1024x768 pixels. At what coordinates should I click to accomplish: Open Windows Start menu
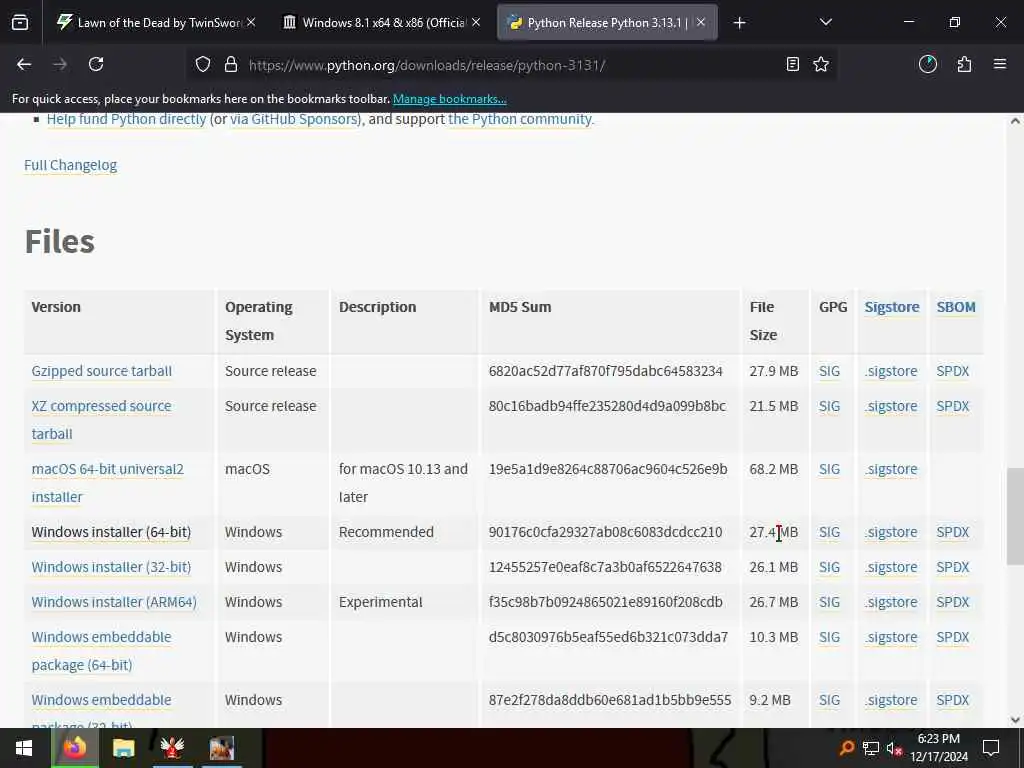click(x=24, y=748)
